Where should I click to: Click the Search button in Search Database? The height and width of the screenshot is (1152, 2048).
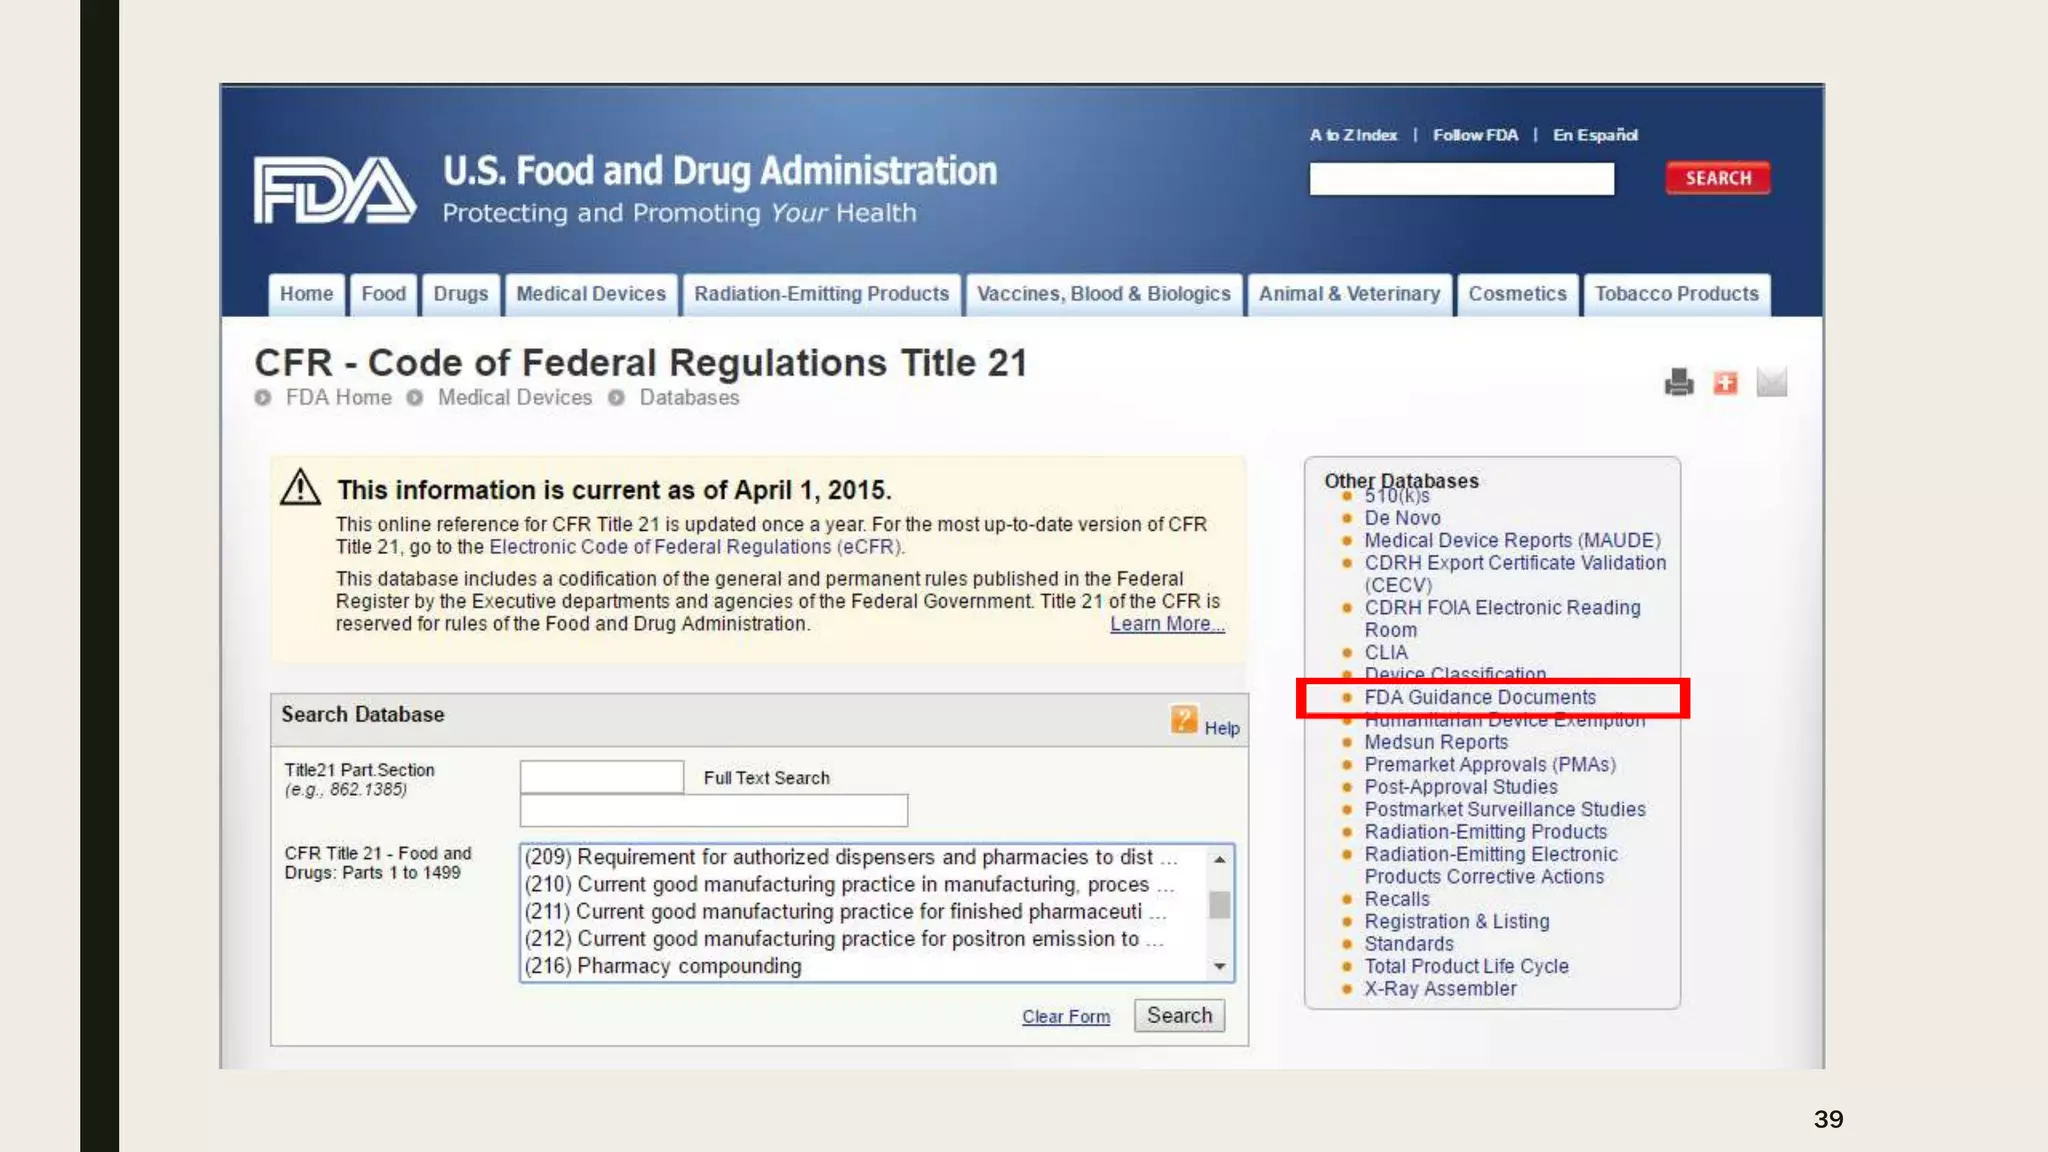click(x=1179, y=1016)
